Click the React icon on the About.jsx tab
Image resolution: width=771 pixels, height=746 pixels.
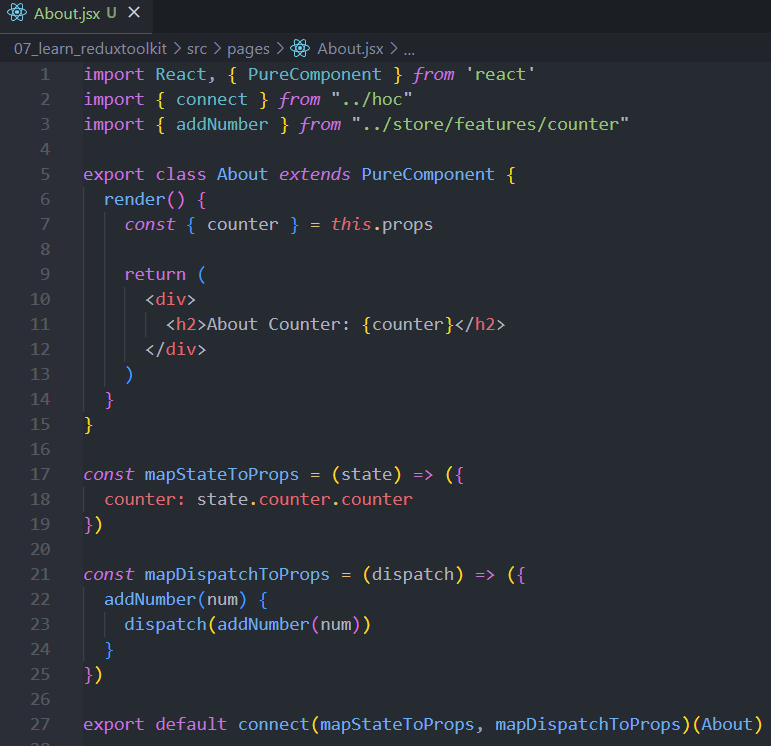[x=17, y=13]
